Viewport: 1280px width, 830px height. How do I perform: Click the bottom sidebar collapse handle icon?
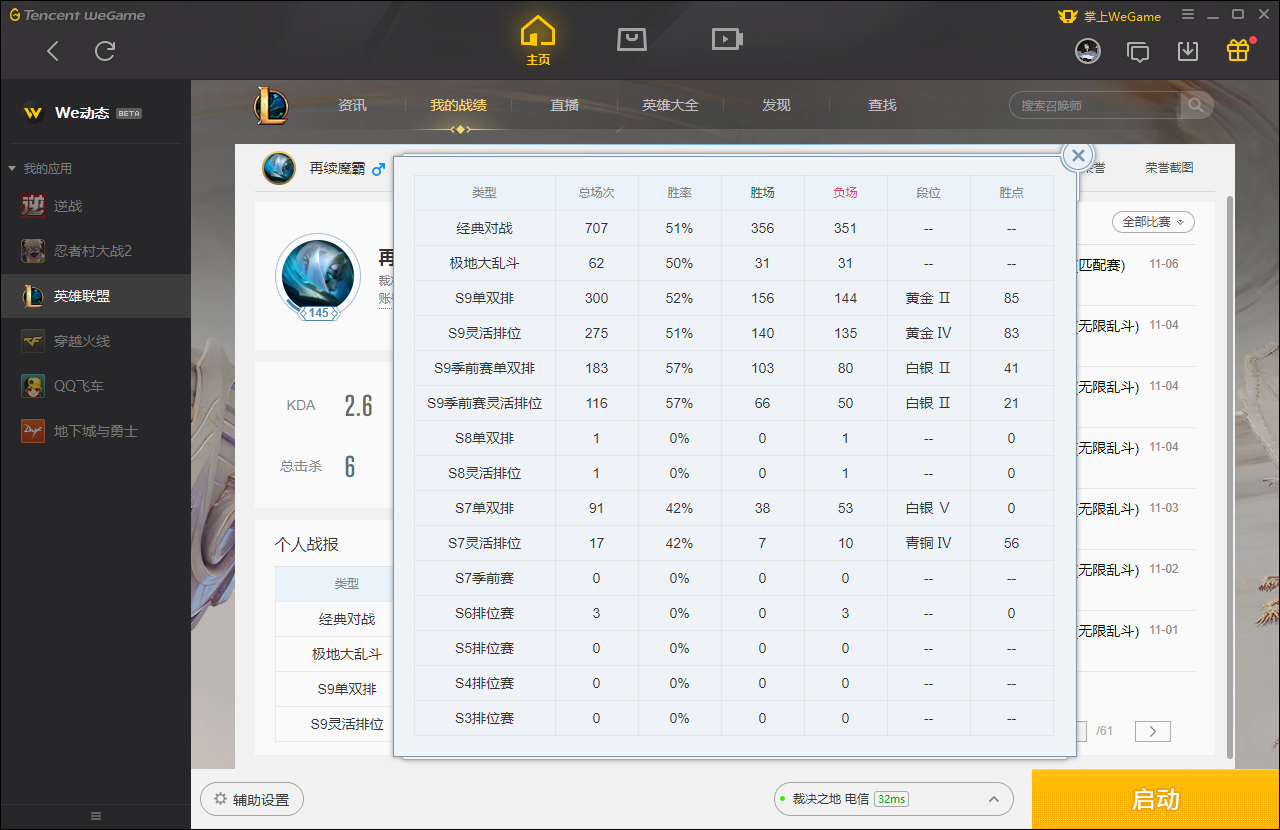point(95,816)
